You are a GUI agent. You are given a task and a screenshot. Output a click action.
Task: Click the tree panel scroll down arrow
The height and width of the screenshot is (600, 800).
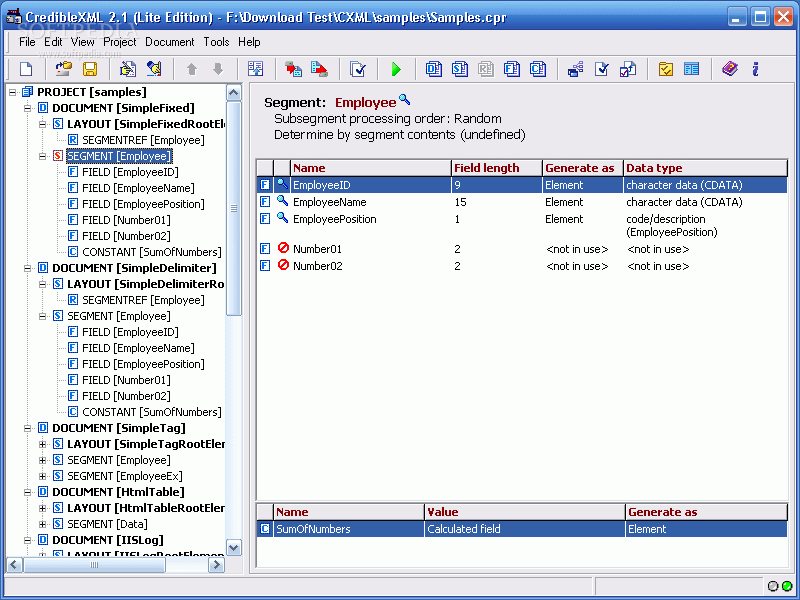point(233,548)
